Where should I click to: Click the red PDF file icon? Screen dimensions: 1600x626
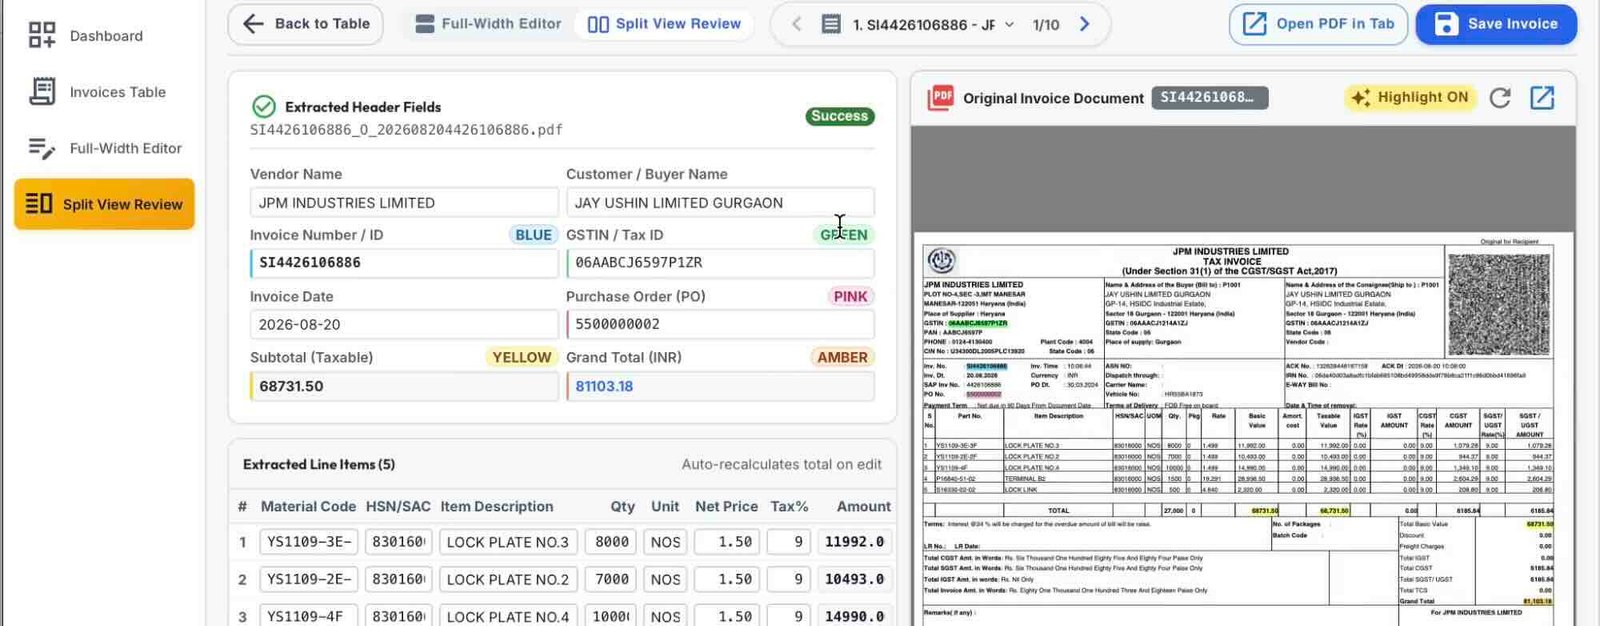940,97
